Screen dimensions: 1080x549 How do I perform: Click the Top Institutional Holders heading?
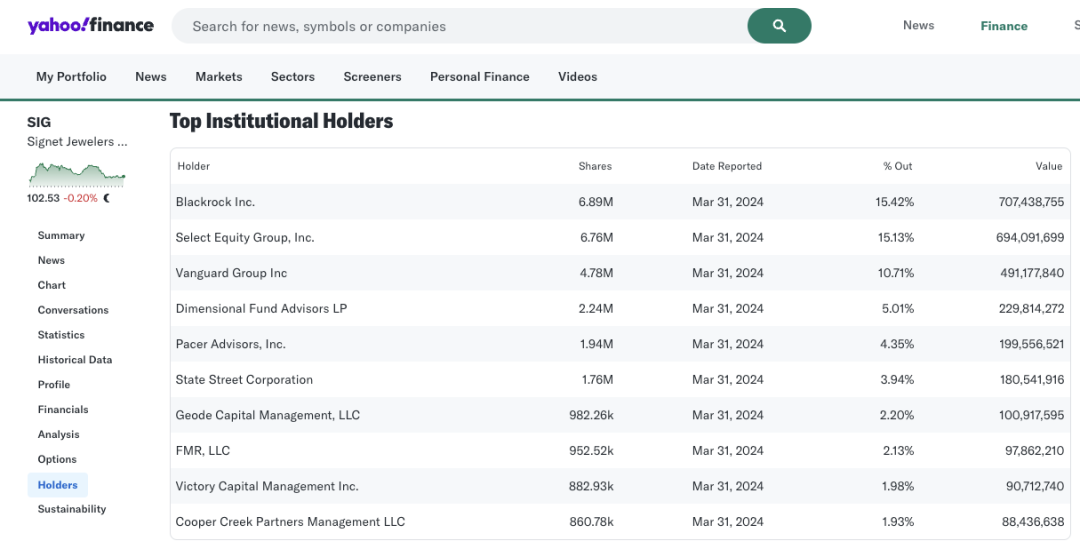(281, 121)
